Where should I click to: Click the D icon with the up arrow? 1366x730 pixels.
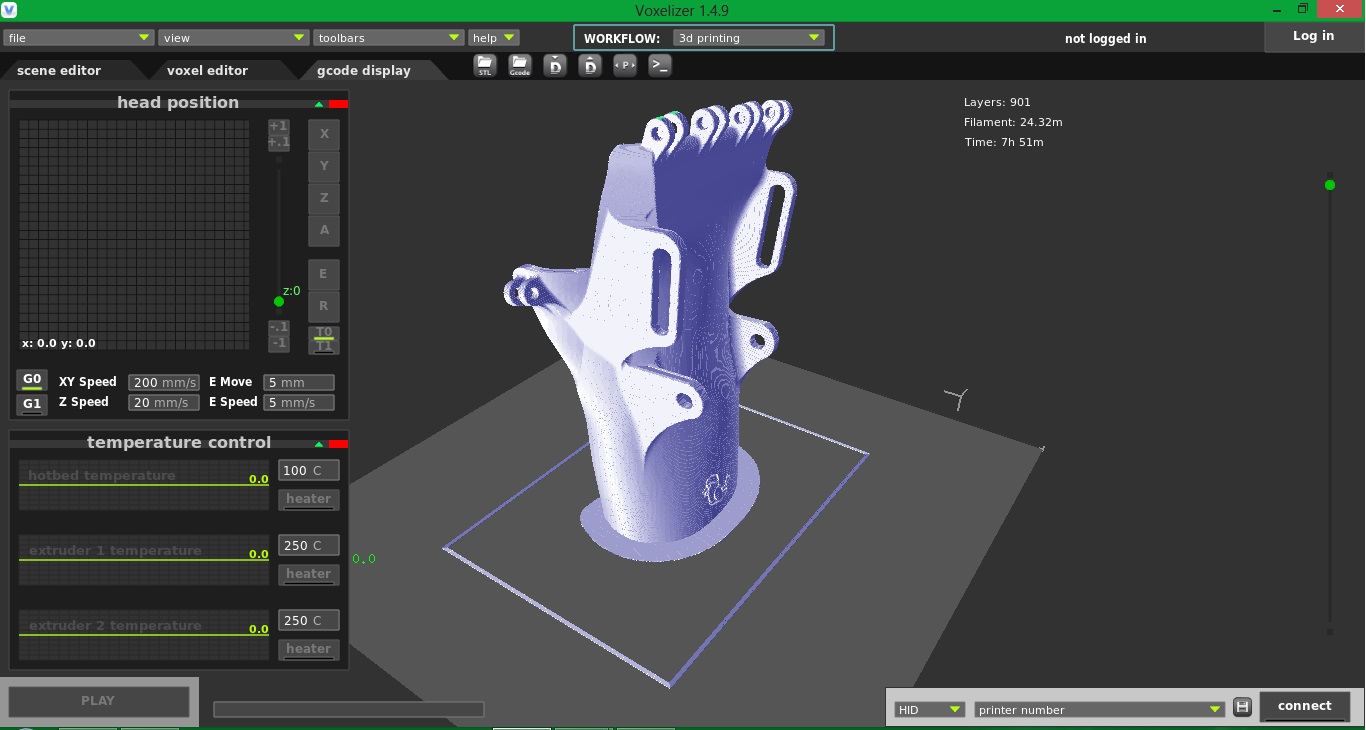point(590,66)
